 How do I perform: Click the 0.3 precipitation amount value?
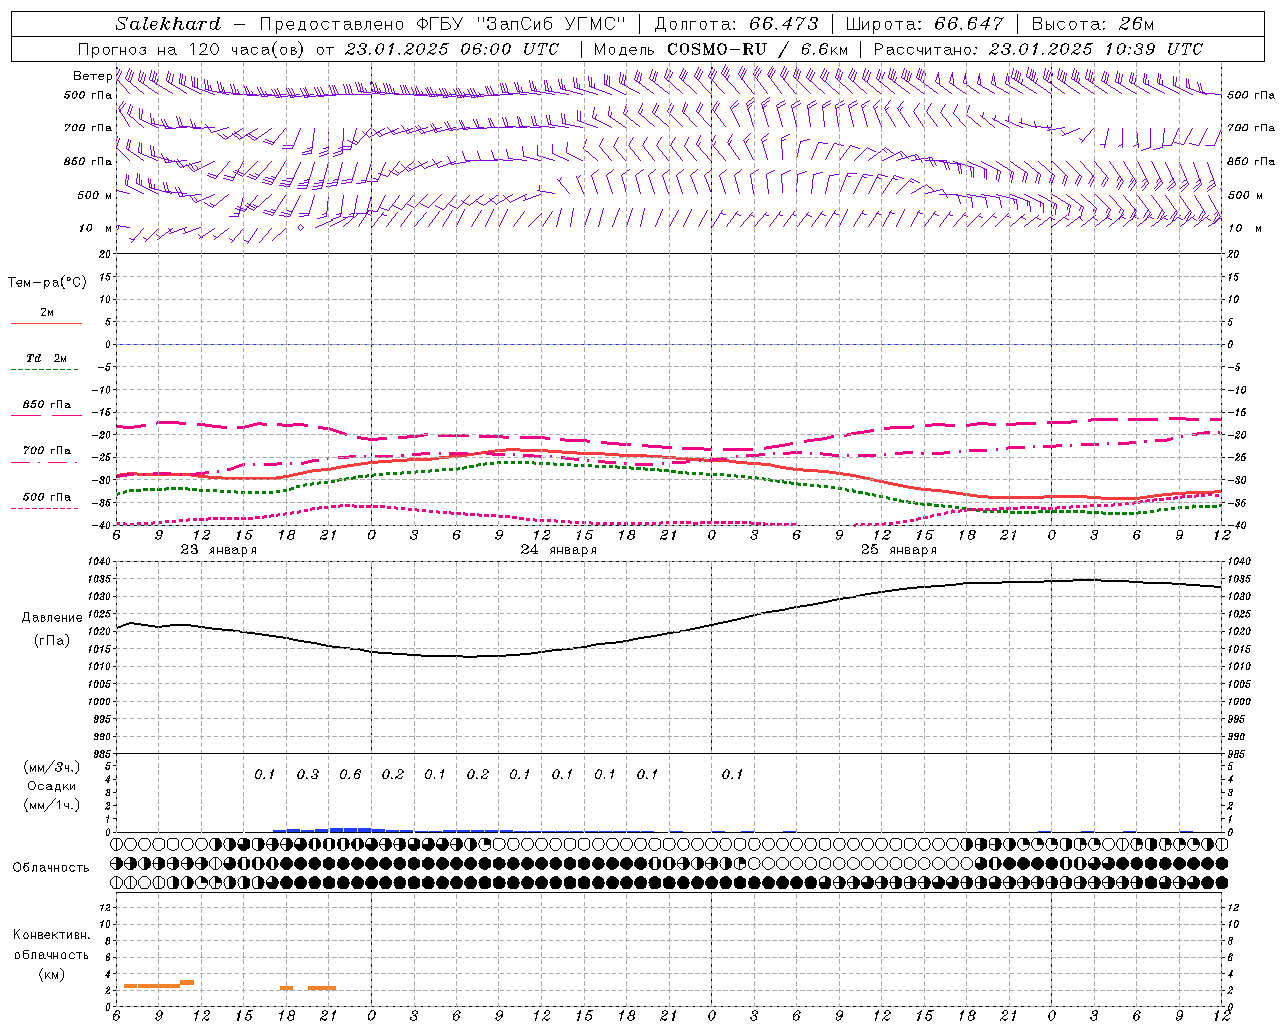[x=308, y=774]
